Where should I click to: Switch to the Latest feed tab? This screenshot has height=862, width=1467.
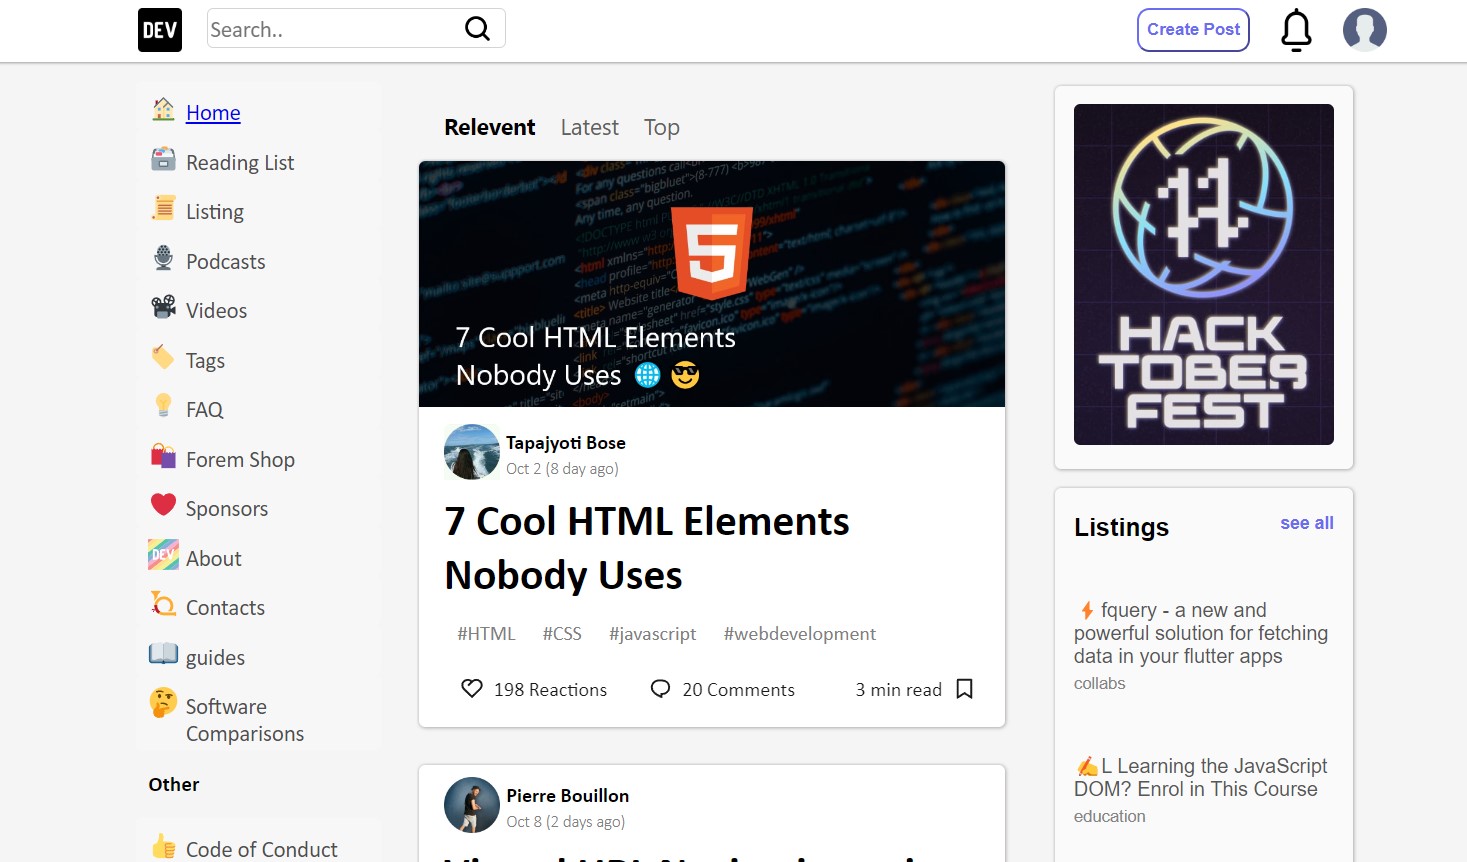[x=589, y=127]
